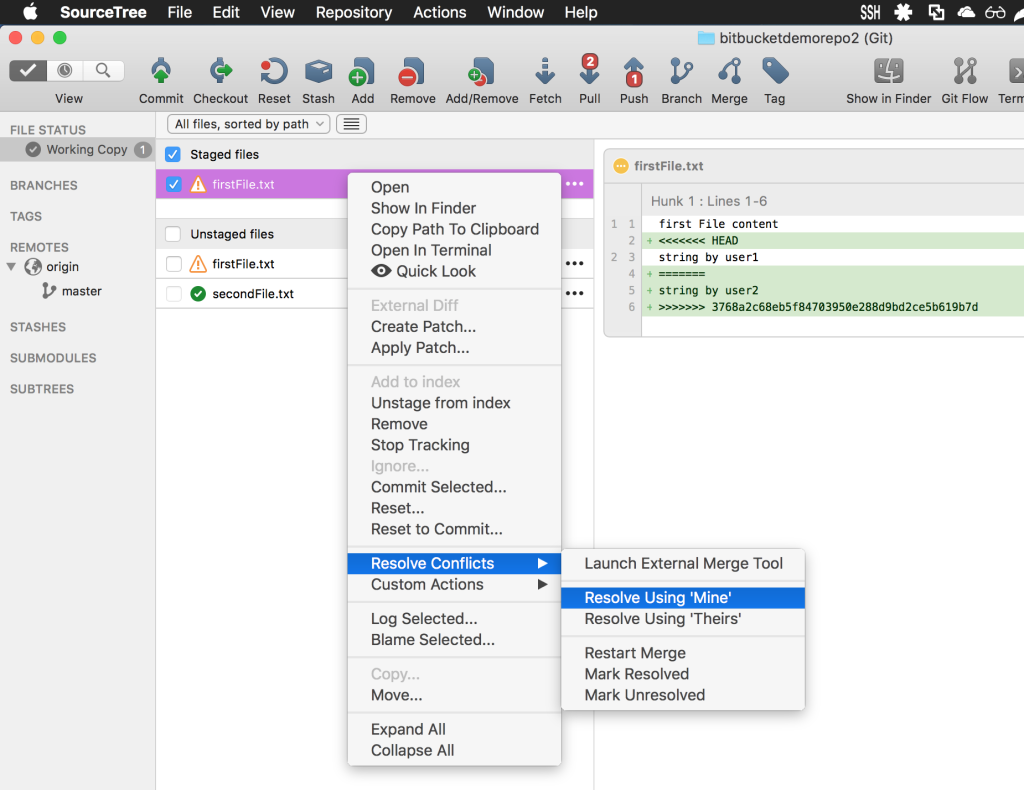
Task: Collapse the origin remote in the sidebar
Action: point(12,267)
